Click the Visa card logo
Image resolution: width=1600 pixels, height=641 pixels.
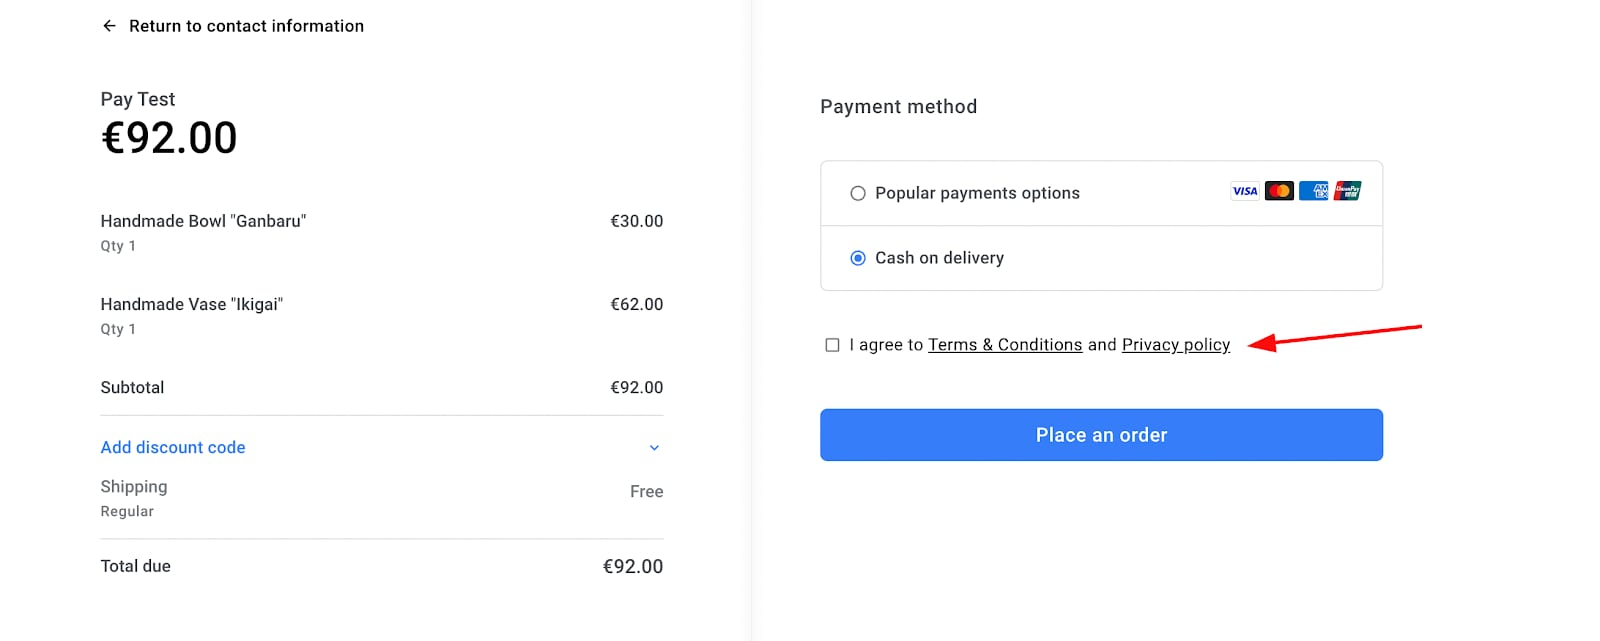1245,191
